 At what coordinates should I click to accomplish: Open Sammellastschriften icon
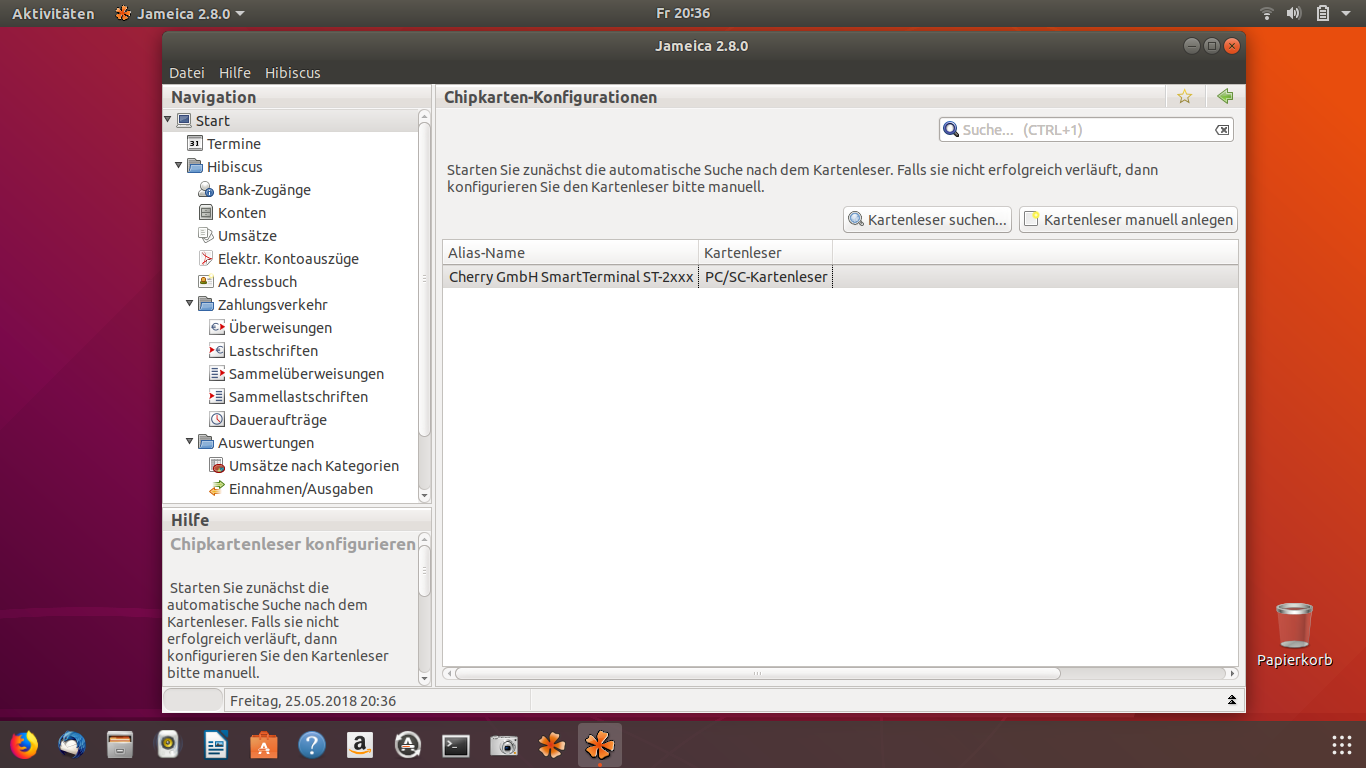217,396
